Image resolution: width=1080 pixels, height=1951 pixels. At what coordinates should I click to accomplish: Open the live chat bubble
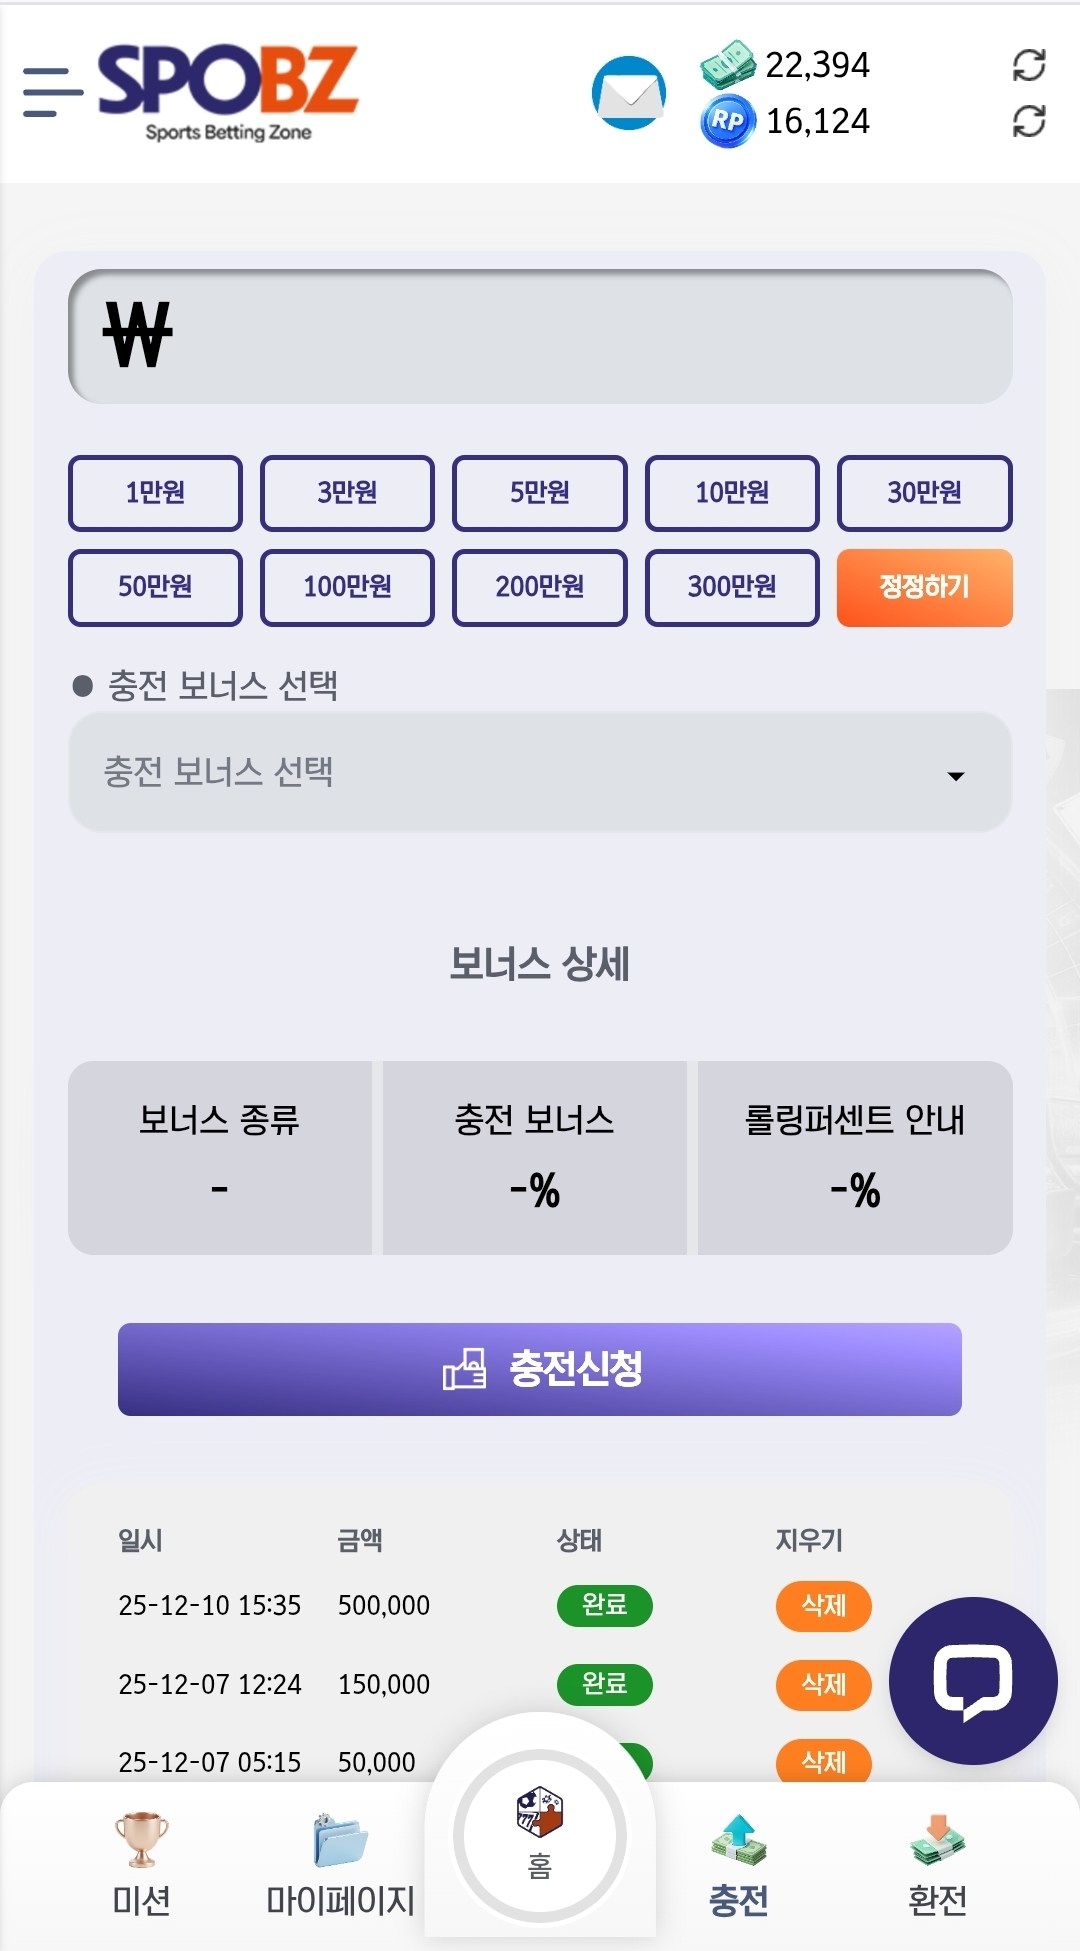tap(972, 1681)
